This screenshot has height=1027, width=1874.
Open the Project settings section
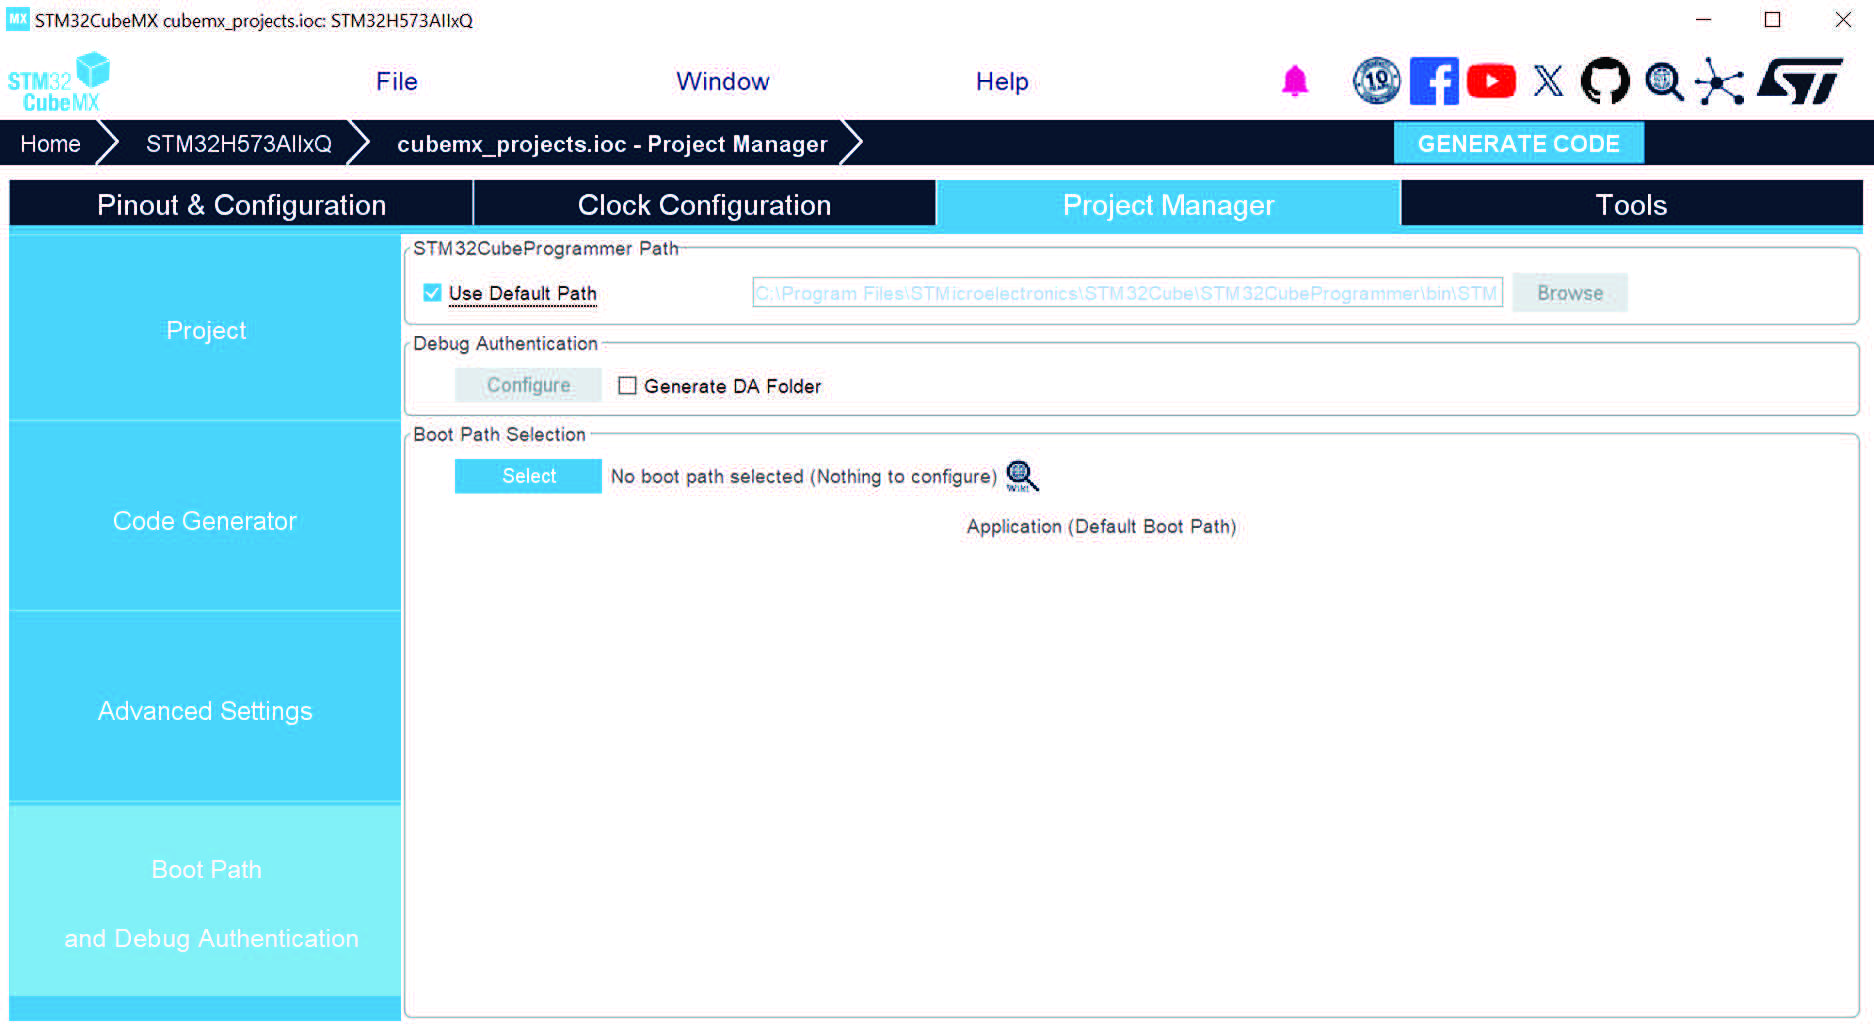click(205, 330)
